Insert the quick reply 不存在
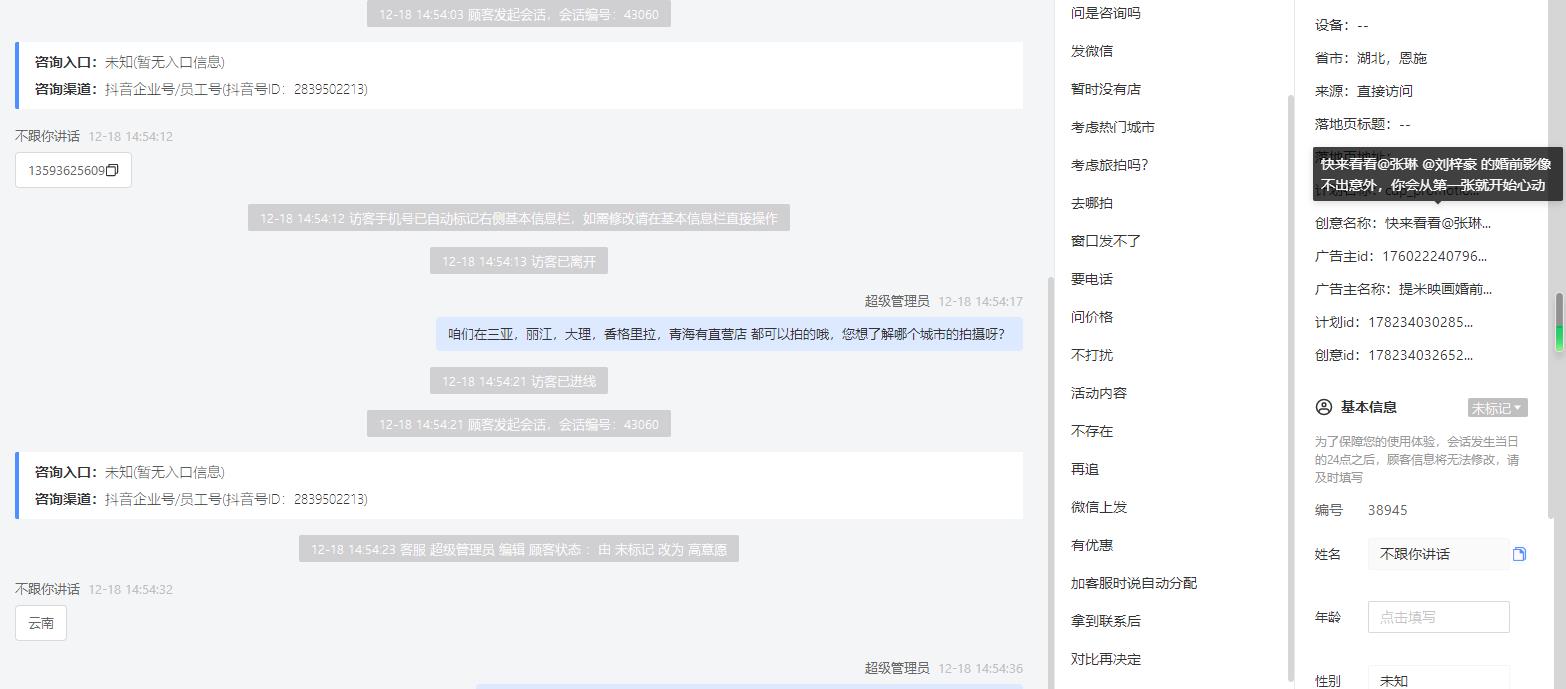This screenshot has height=689, width=1566. [1092, 431]
